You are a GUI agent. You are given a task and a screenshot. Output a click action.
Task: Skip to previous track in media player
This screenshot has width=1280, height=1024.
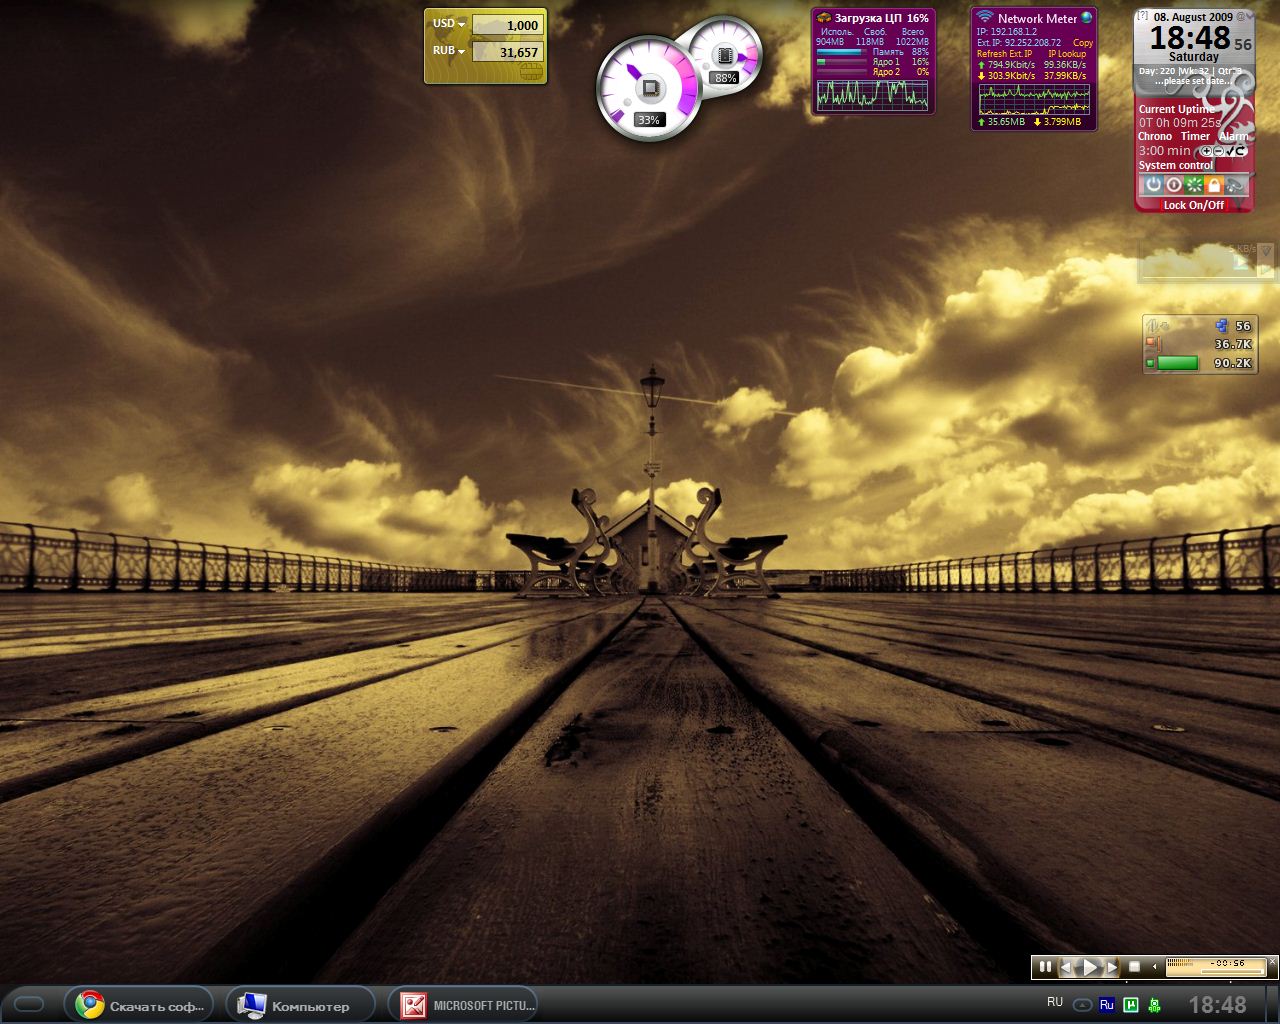point(1067,967)
